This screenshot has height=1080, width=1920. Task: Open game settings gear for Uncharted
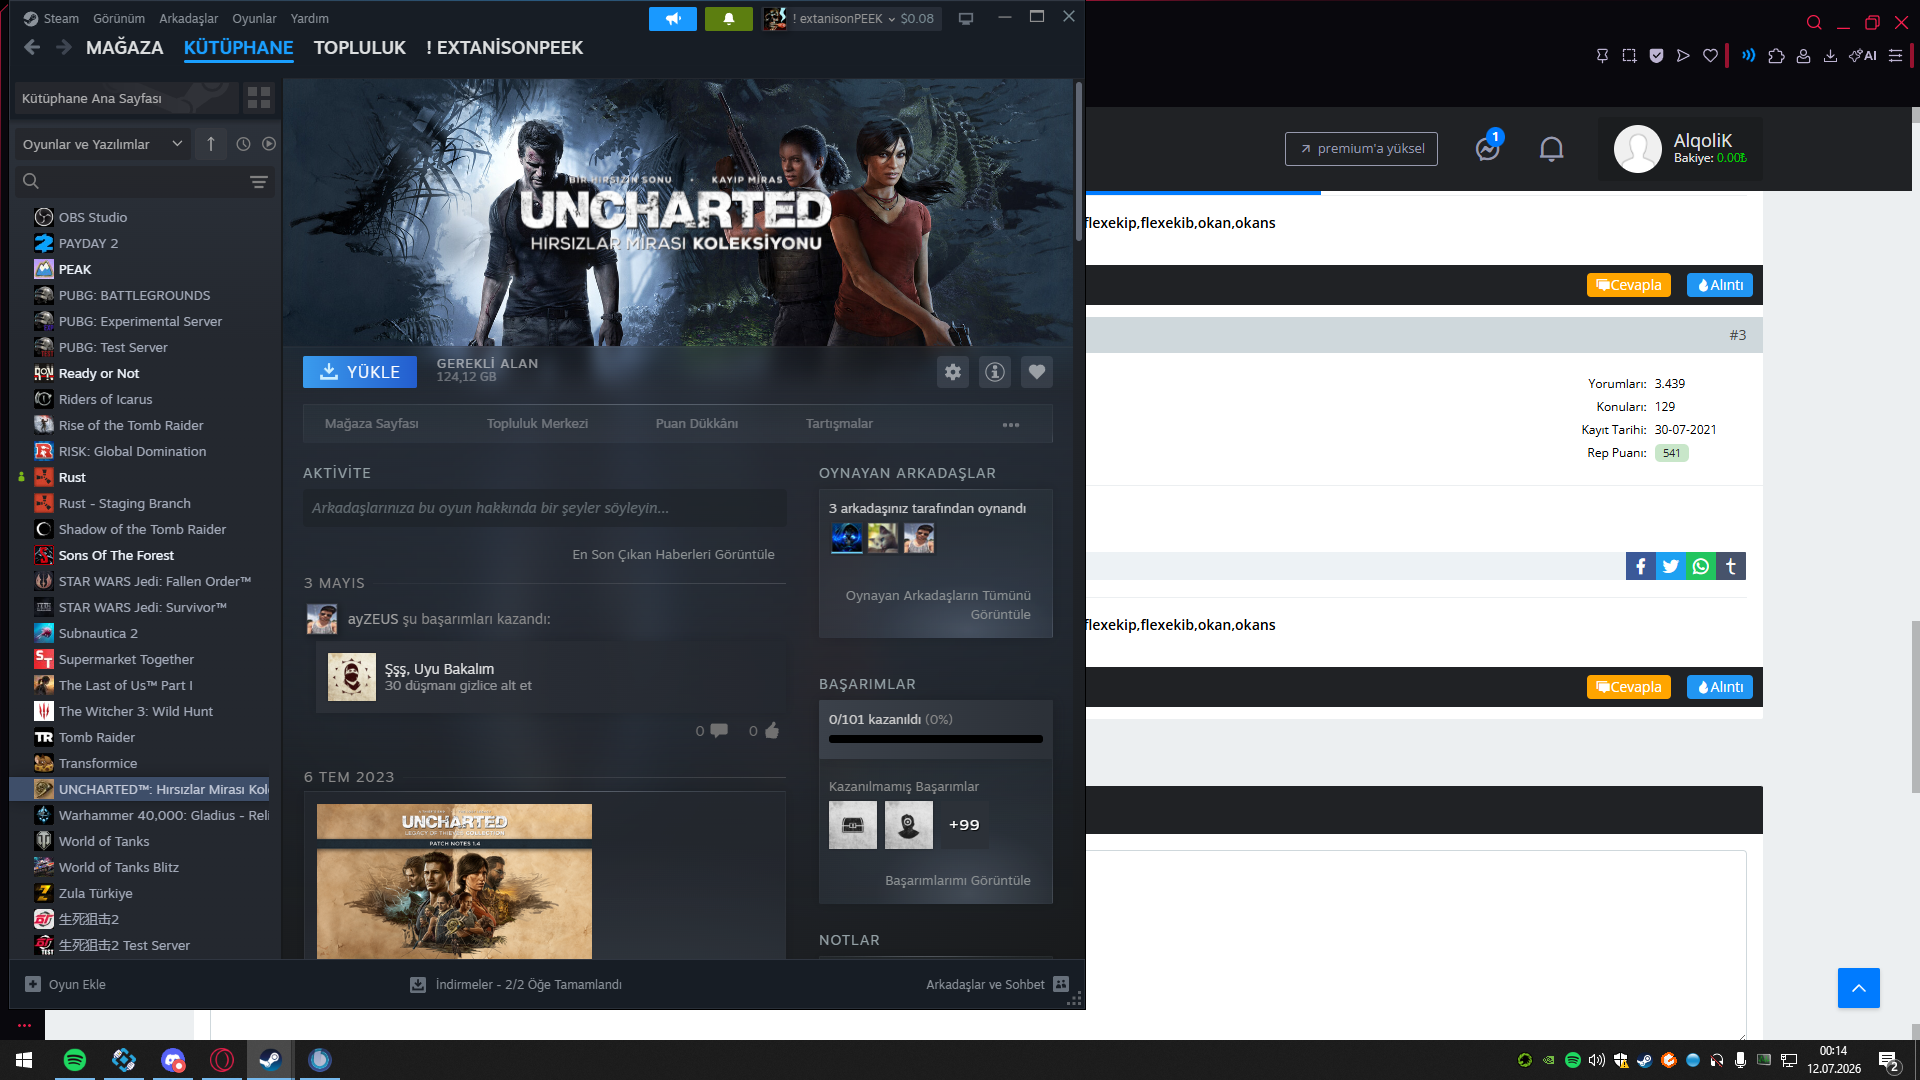953,372
